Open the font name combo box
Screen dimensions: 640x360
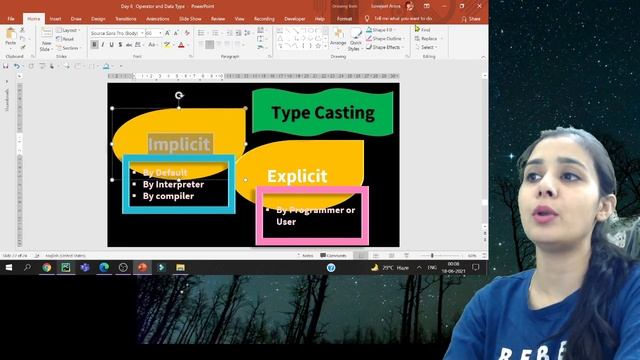117,33
